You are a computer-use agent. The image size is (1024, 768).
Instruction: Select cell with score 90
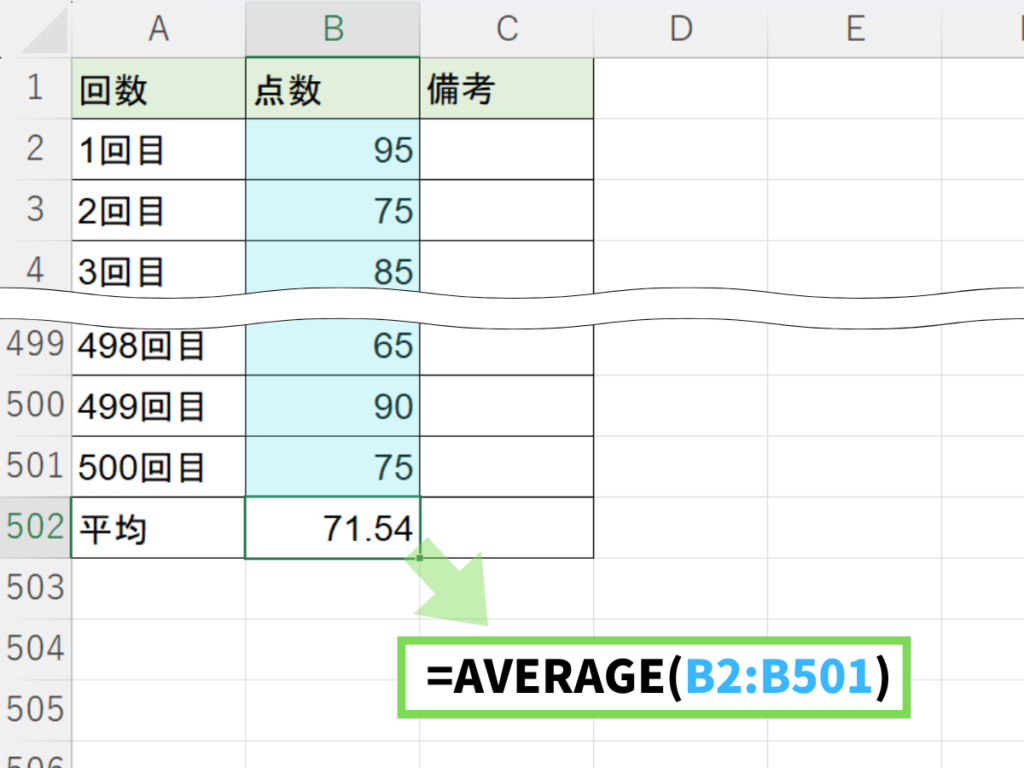[x=333, y=406]
